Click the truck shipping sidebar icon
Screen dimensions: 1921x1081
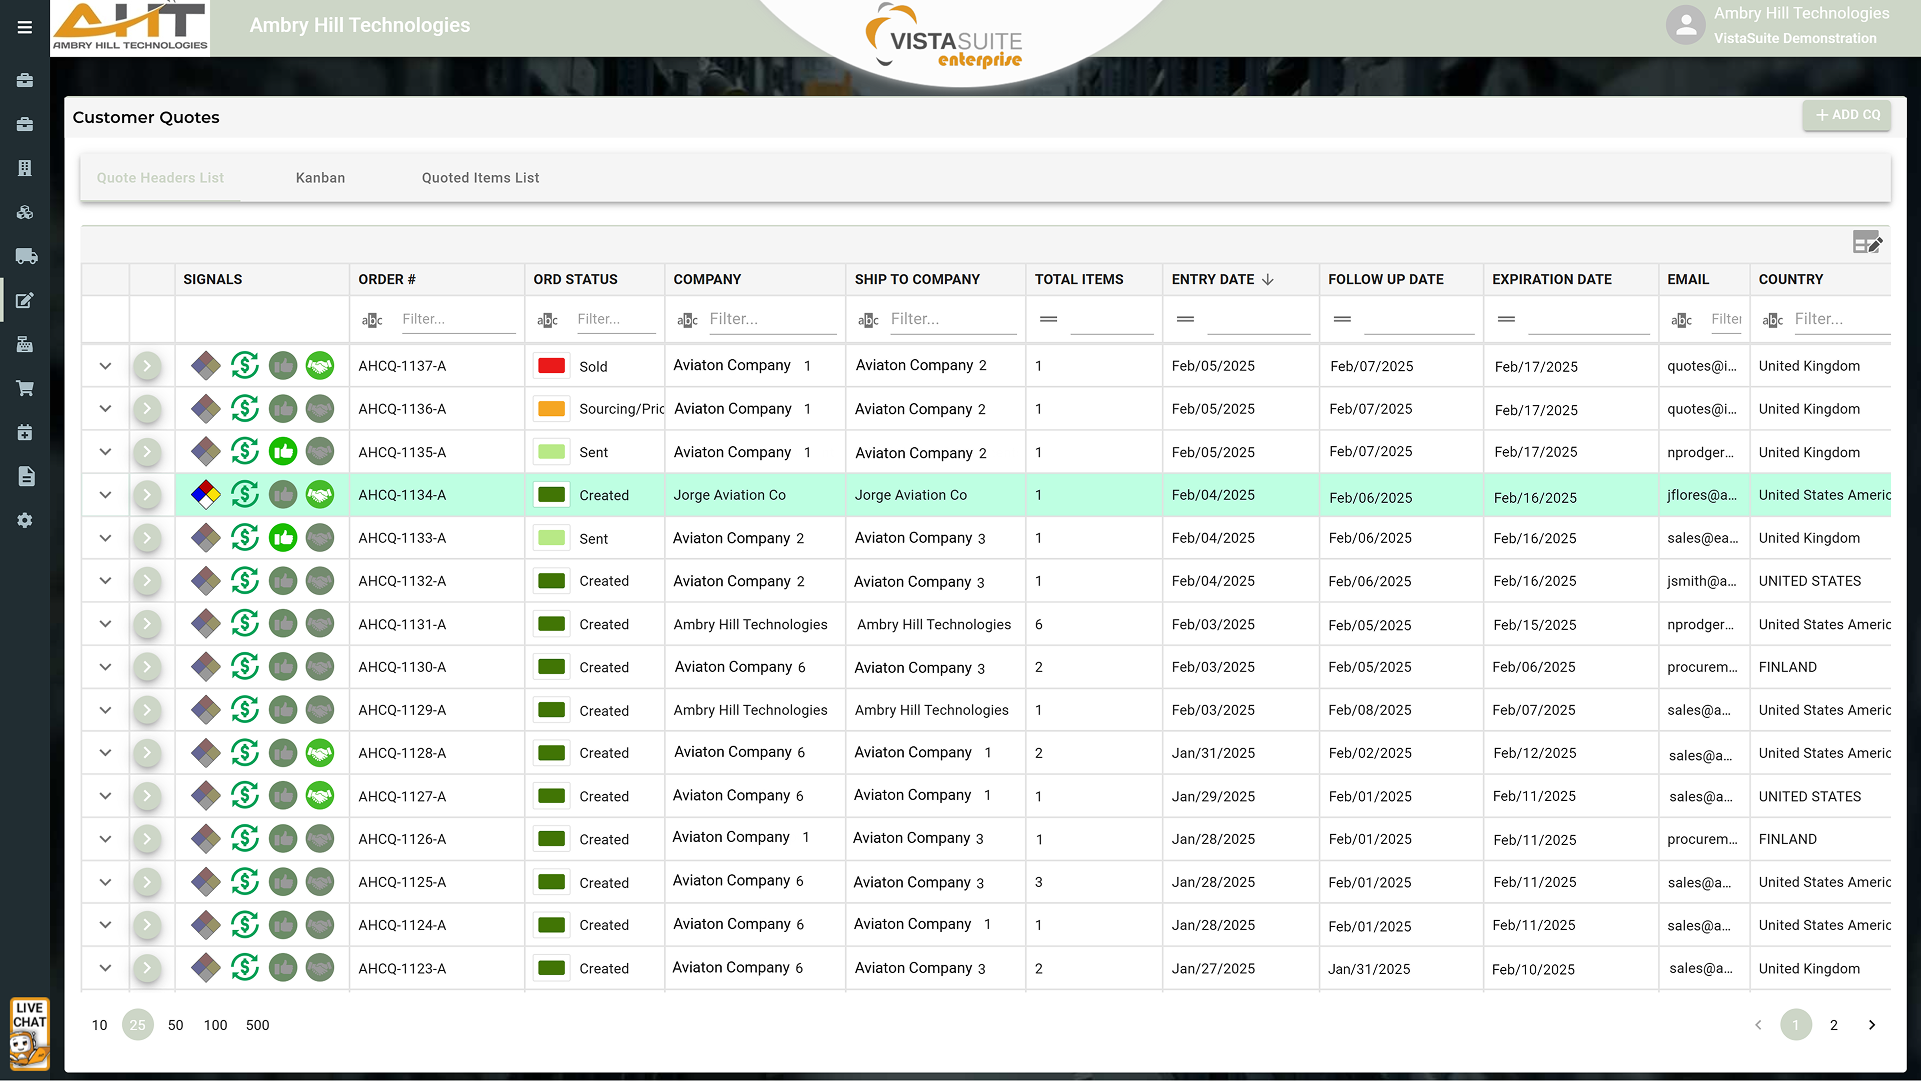(26, 256)
